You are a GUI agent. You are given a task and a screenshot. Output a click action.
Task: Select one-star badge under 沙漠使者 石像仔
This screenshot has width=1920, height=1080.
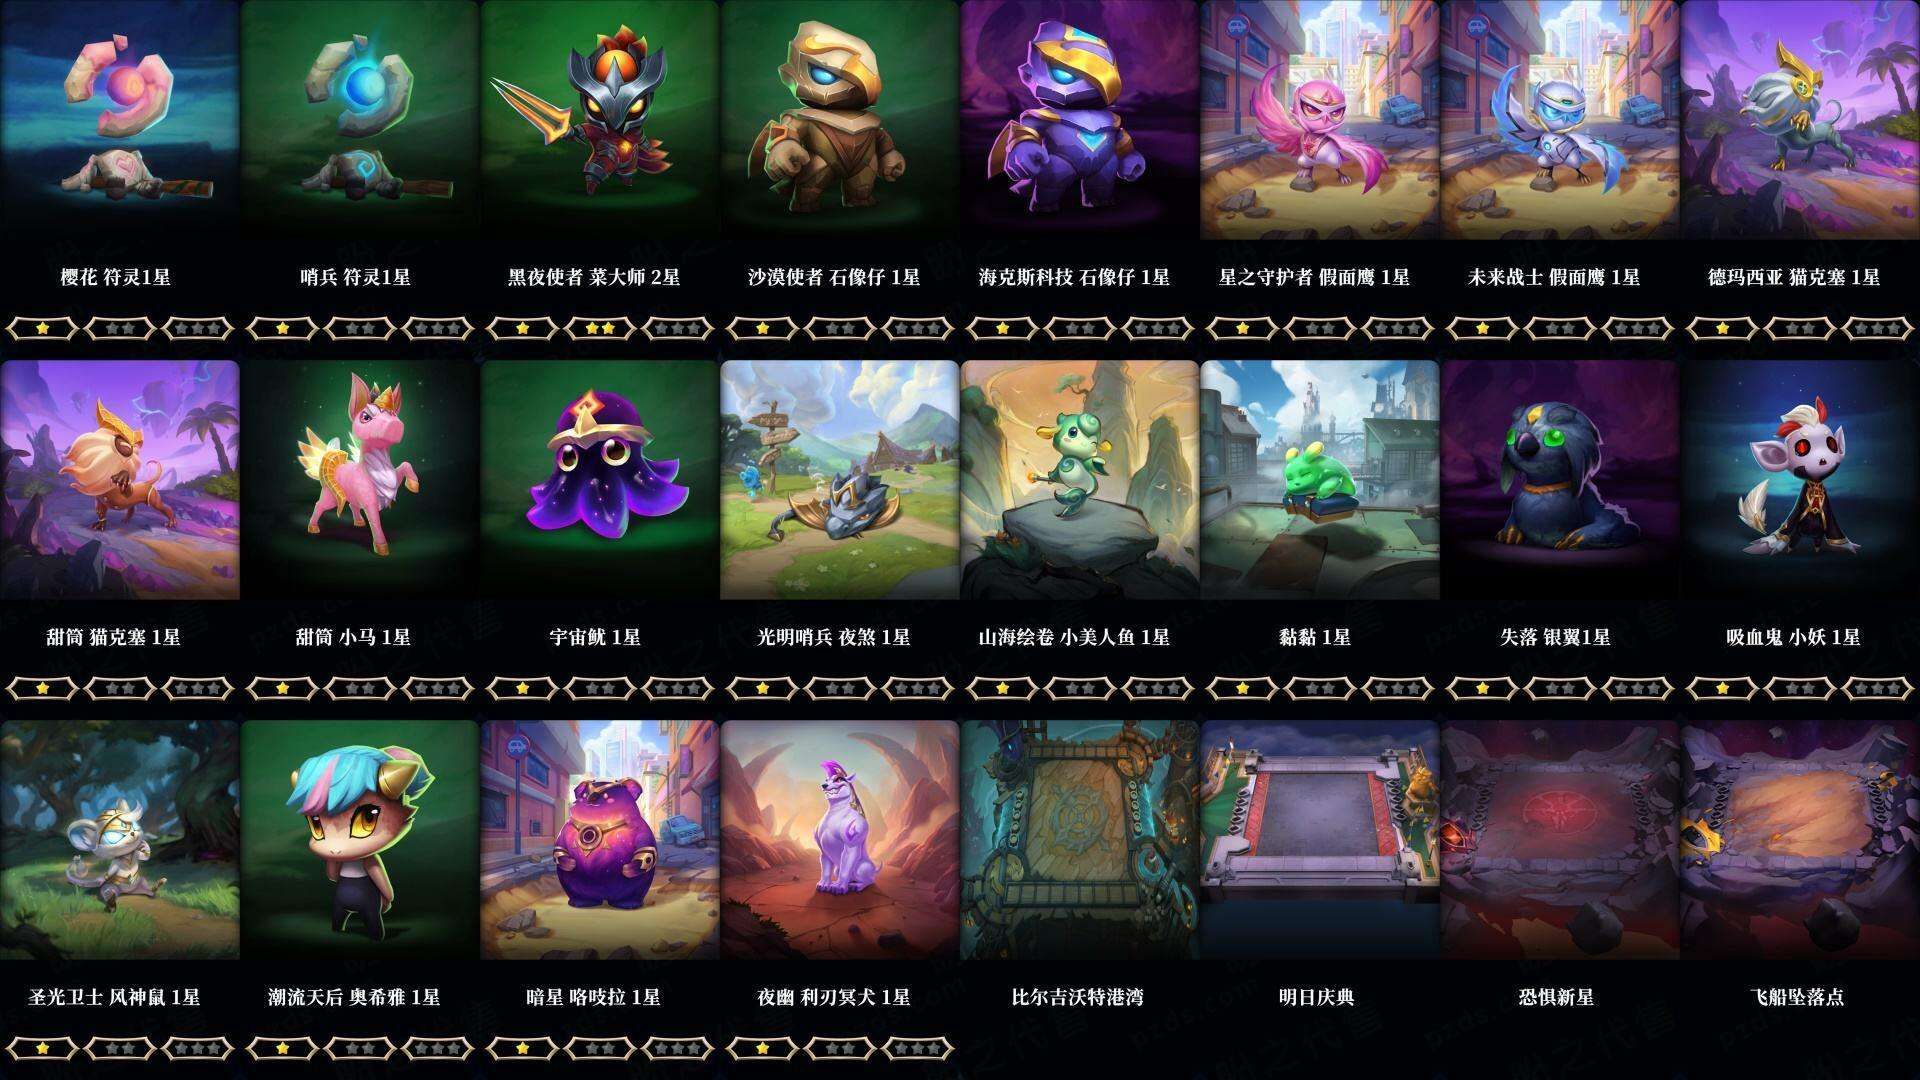coord(762,328)
